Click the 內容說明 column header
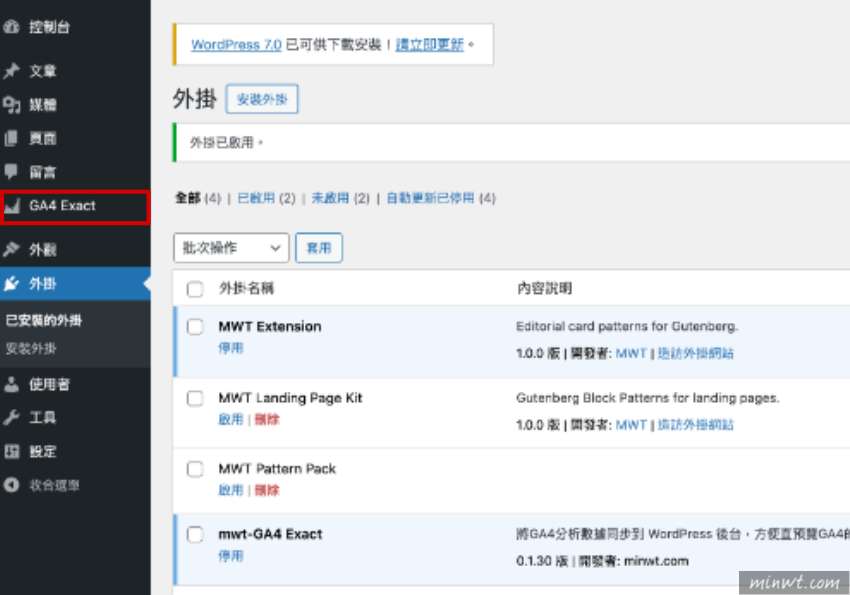The width and height of the screenshot is (850, 595). pyautogui.click(x=544, y=288)
